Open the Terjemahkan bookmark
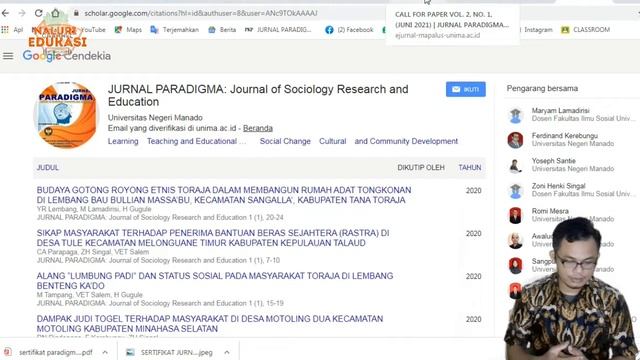Screen dimensions: 640x360 click(x=175, y=29)
